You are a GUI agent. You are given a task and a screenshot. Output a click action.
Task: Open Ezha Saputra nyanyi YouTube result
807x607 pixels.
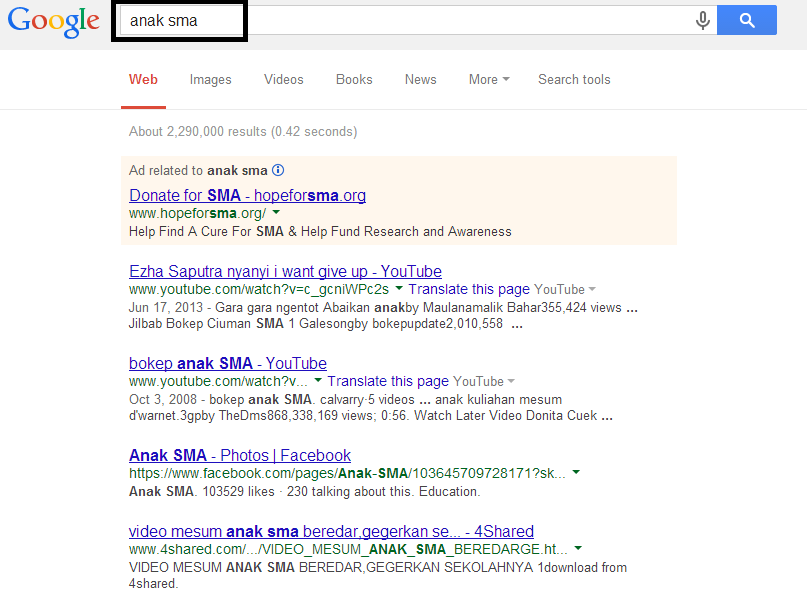[285, 271]
